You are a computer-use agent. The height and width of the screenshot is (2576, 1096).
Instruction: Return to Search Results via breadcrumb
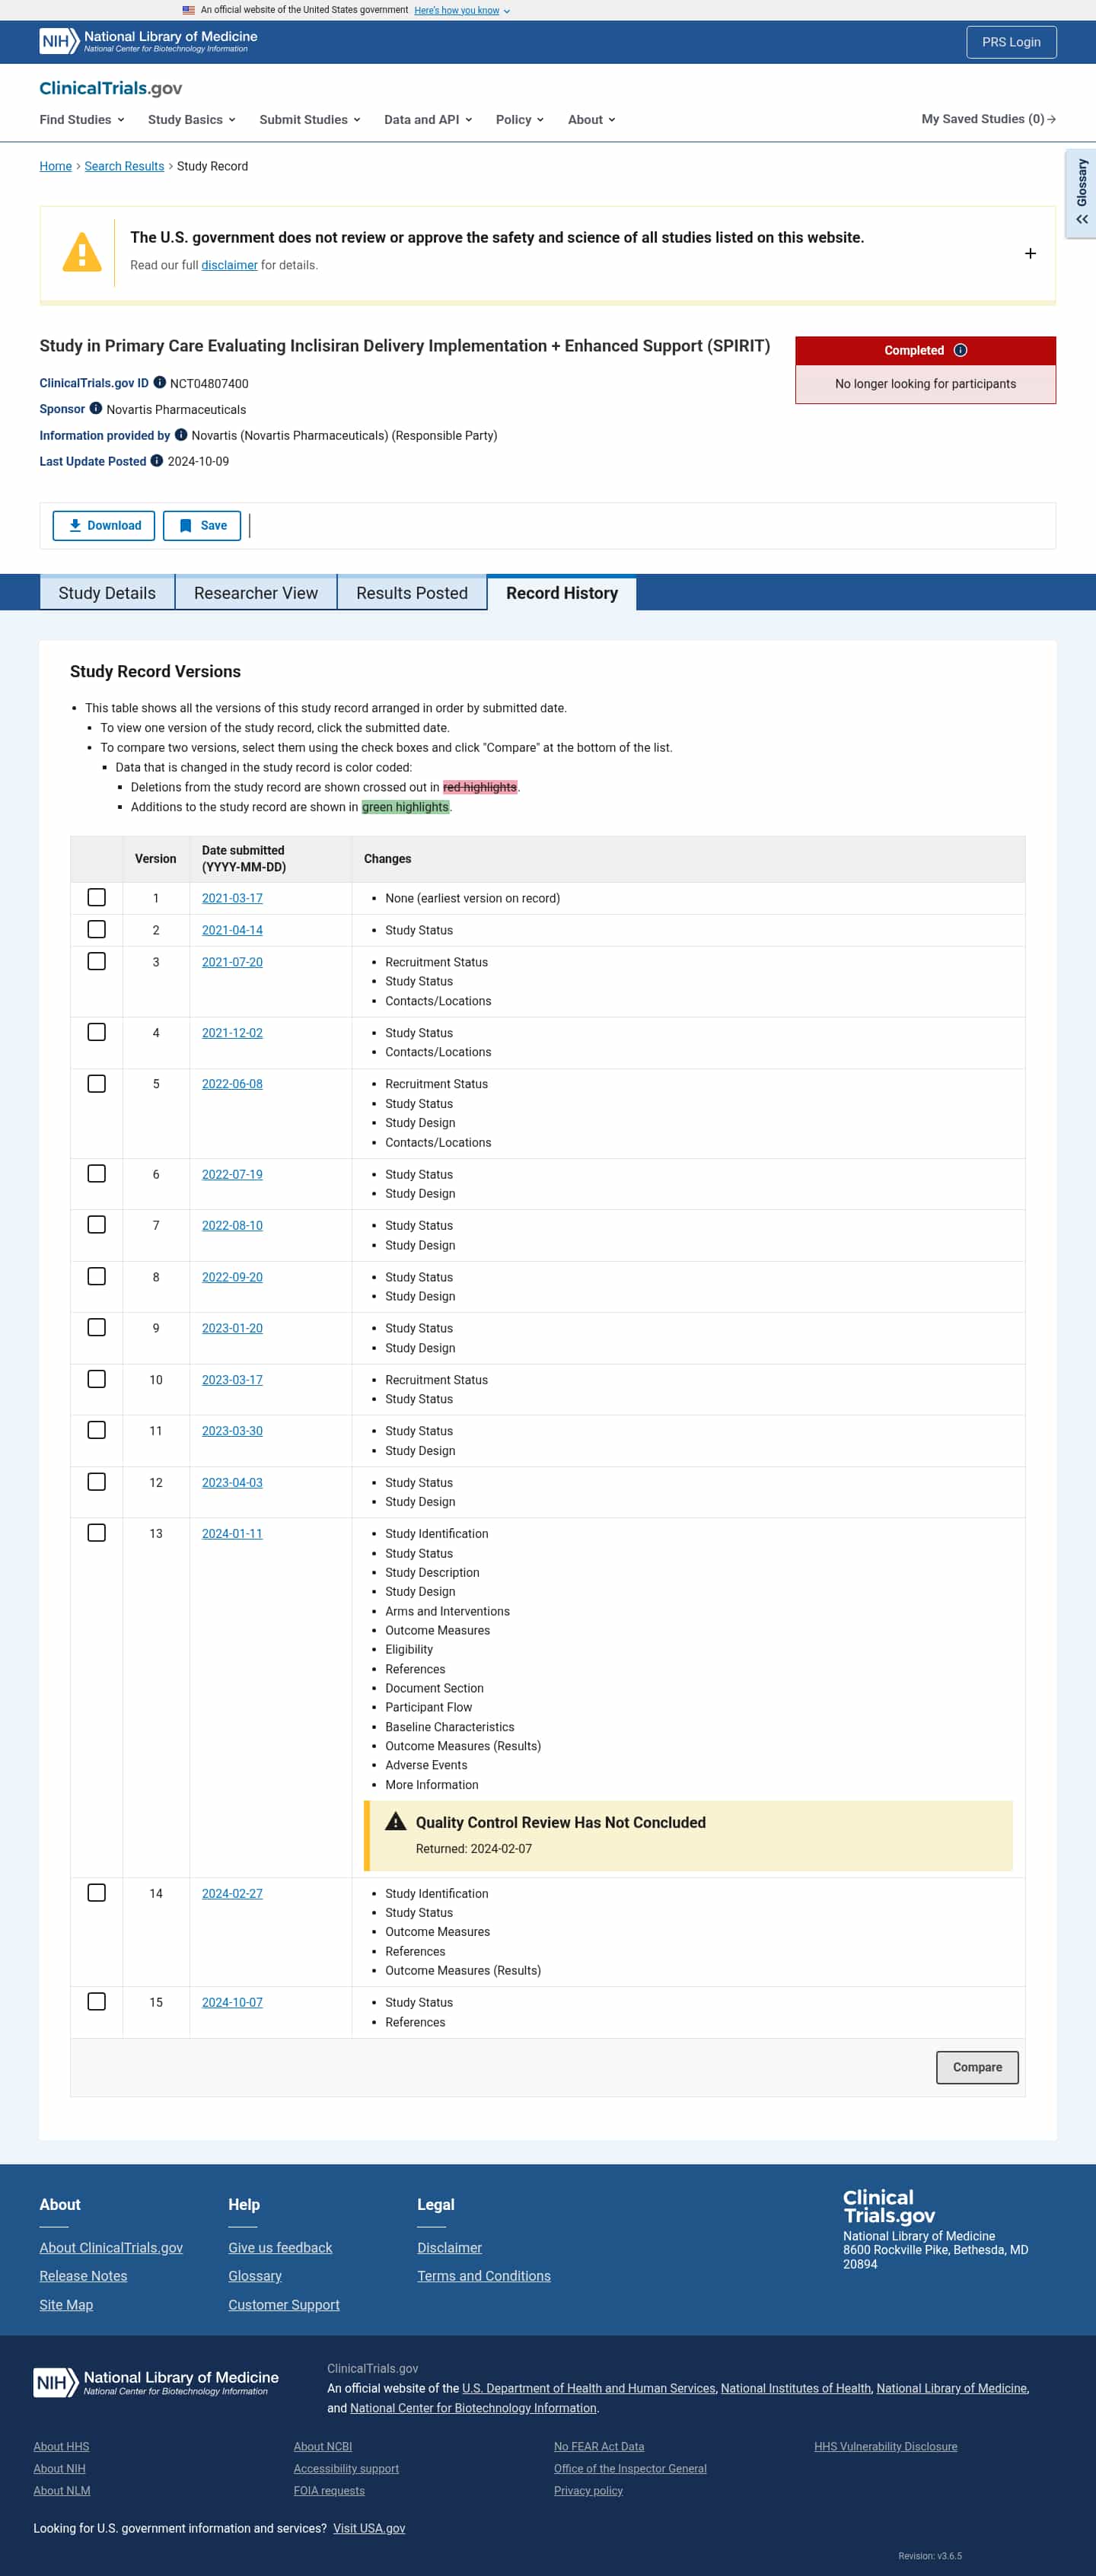(x=124, y=166)
